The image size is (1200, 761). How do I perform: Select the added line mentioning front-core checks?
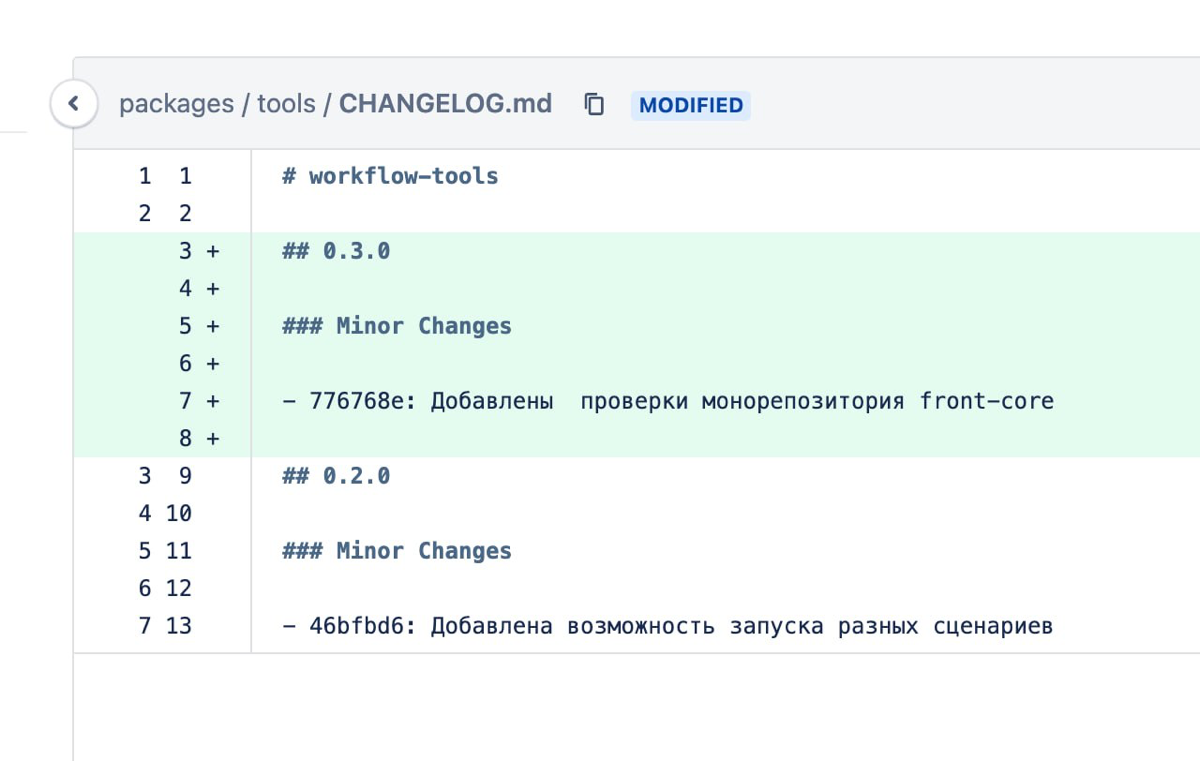[668, 400]
